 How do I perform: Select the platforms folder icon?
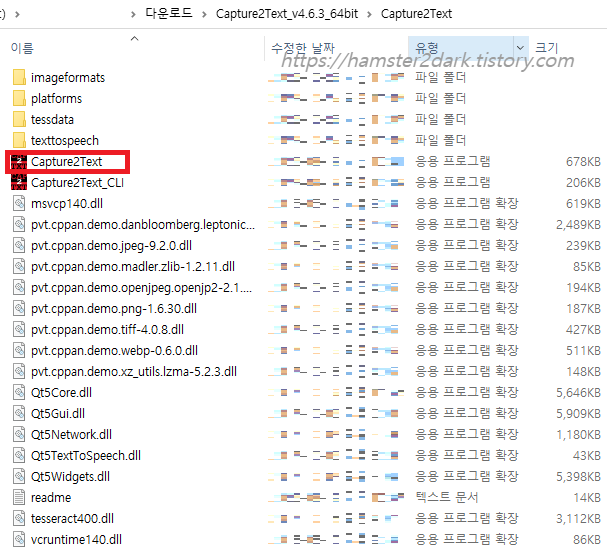(x=19, y=98)
